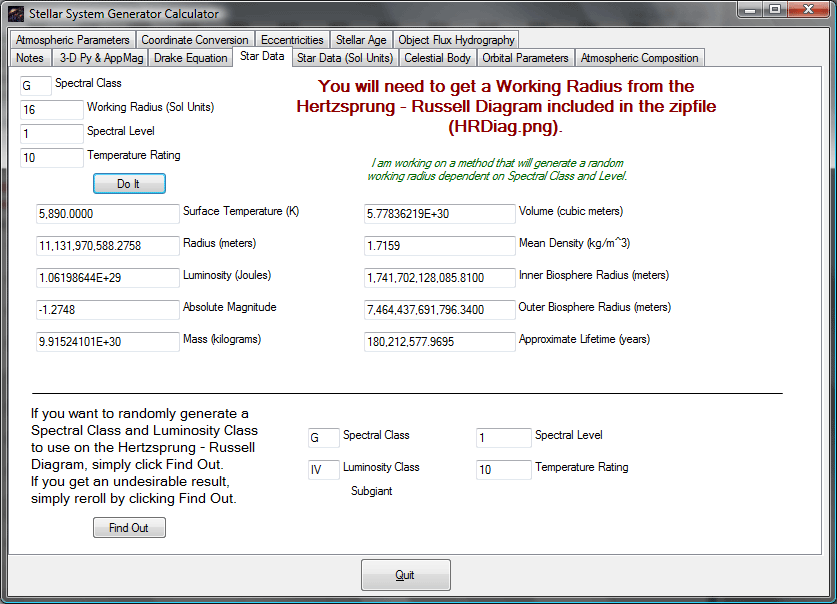The image size is (837, 604).
Task: Click the top Spectral Class field
Action: (36, 85)
